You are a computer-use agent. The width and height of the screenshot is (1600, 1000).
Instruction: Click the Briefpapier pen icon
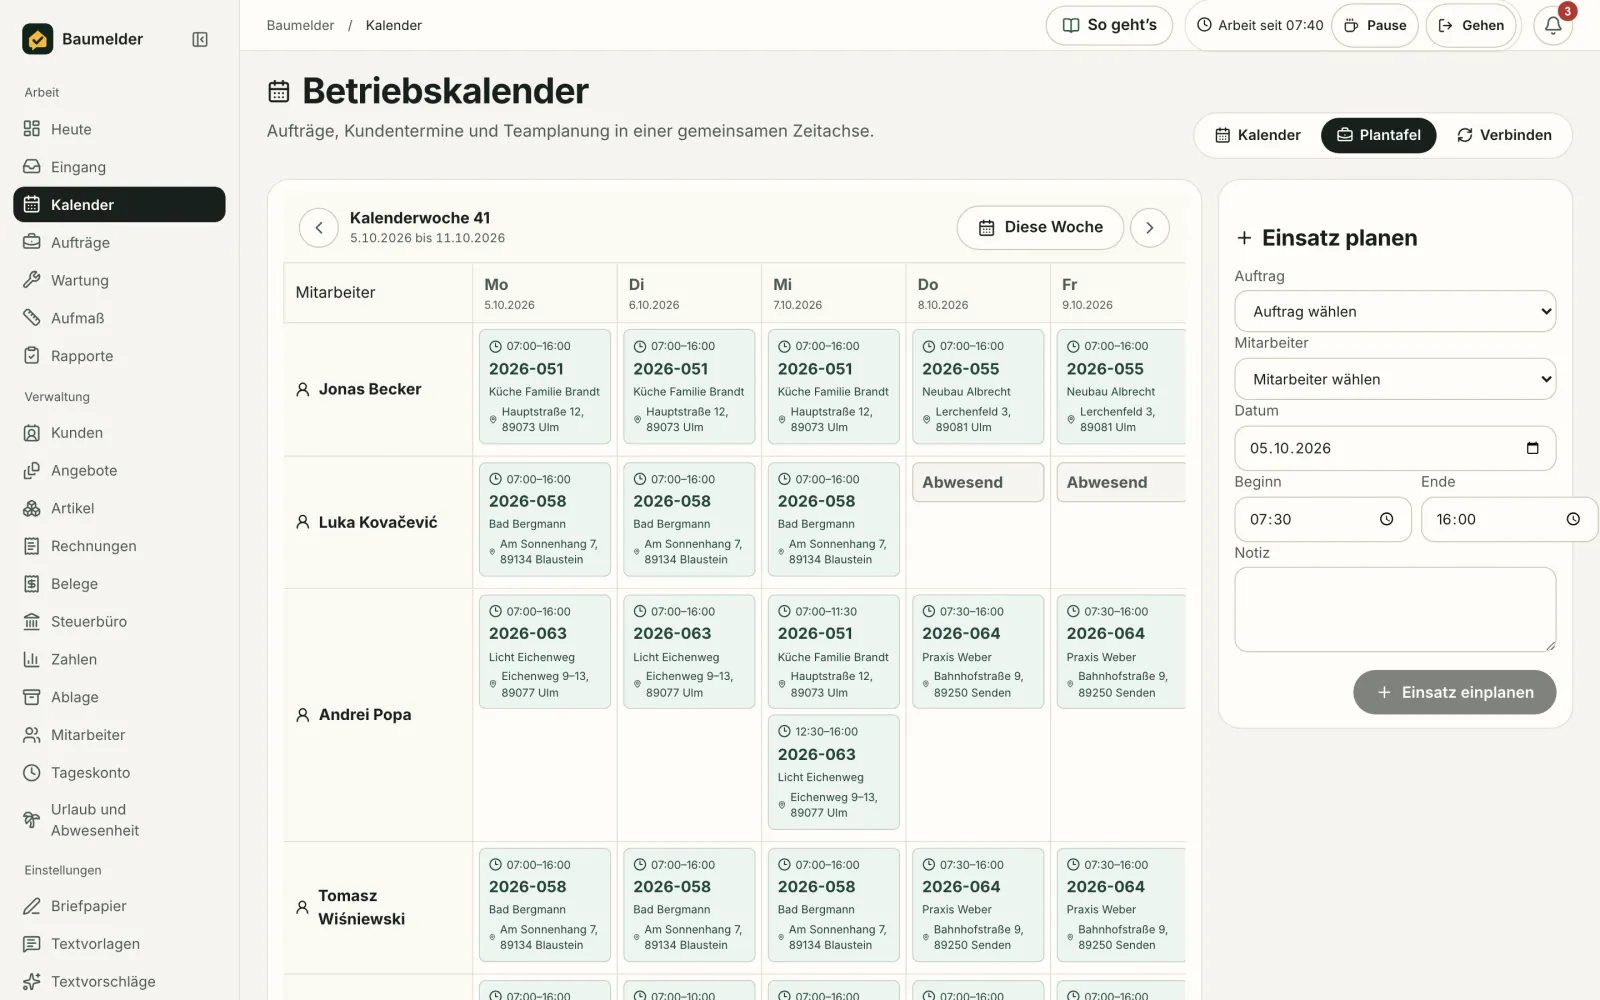tap(32, 906)
